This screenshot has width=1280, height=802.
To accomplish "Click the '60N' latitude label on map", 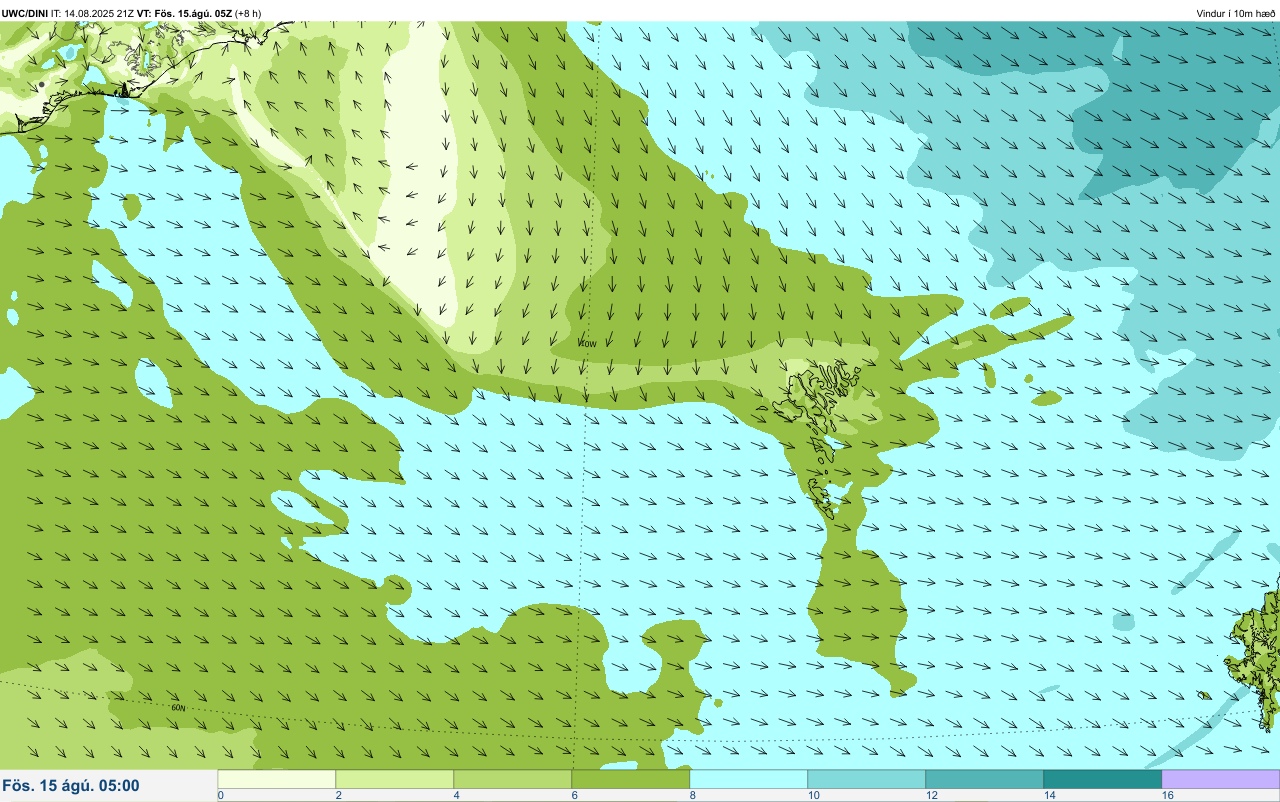I will 179,708.
